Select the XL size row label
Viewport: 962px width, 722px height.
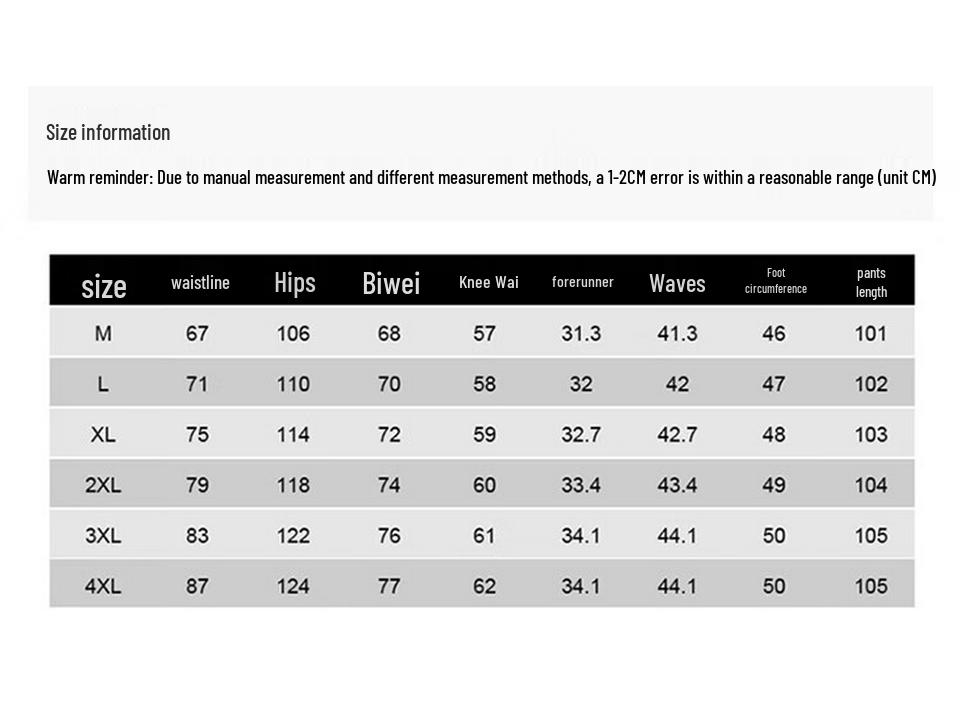click(103, 435)
